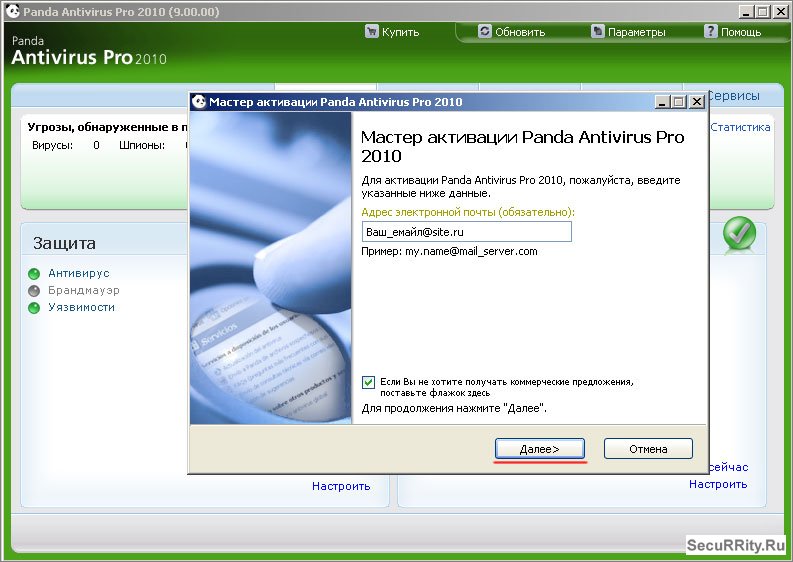Viewport: 793px width, 562px height.
Task: Click the Купить shopping cart icon
Action: 371,31
